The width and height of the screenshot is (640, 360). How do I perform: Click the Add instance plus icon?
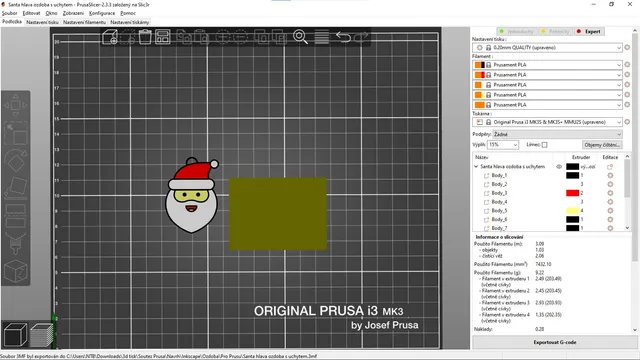point(223,37)
